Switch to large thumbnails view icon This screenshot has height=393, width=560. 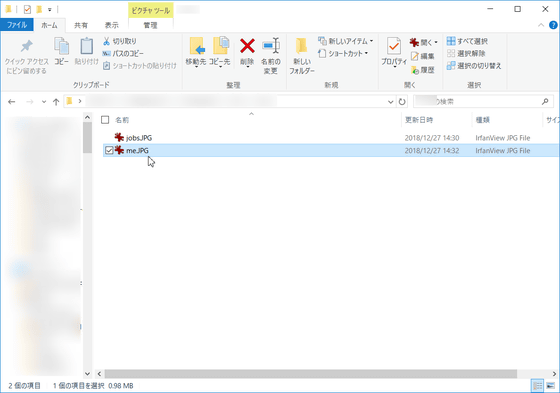click(x=550, y=385)
